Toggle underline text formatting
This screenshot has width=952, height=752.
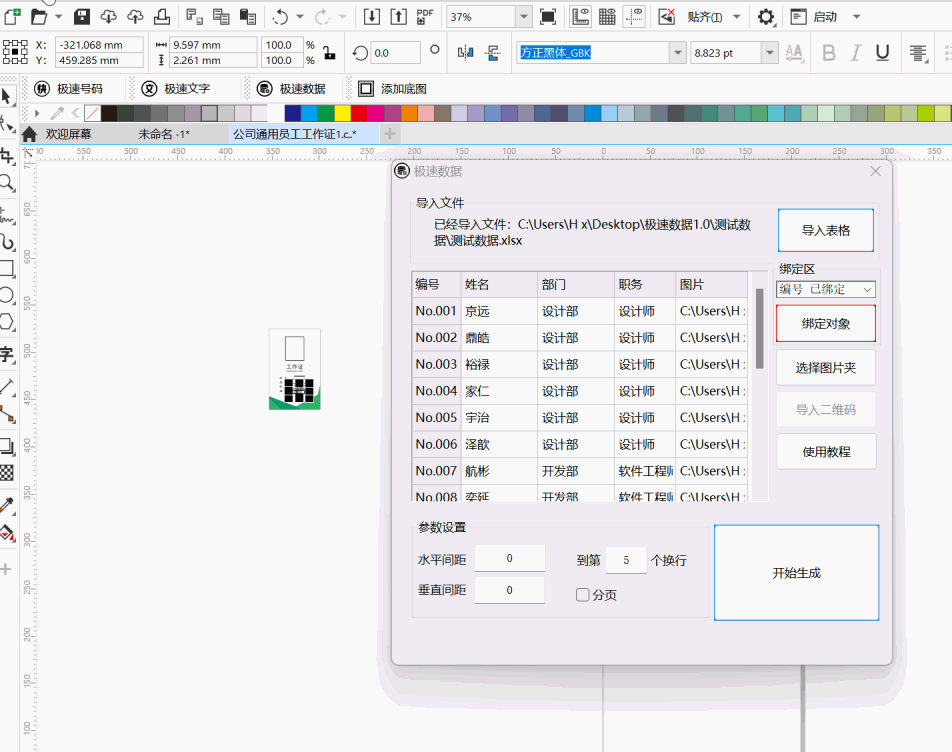[x=882, y=53]
